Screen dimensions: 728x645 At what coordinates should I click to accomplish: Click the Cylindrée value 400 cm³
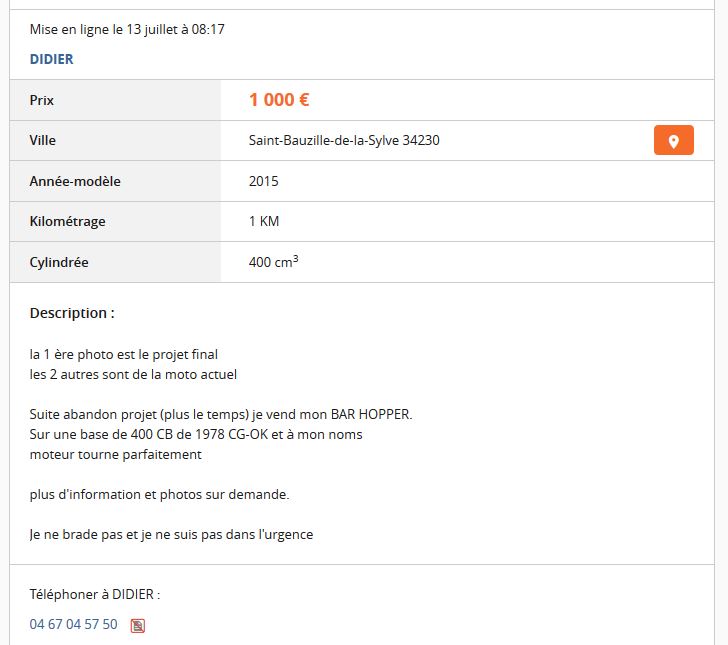273,261
